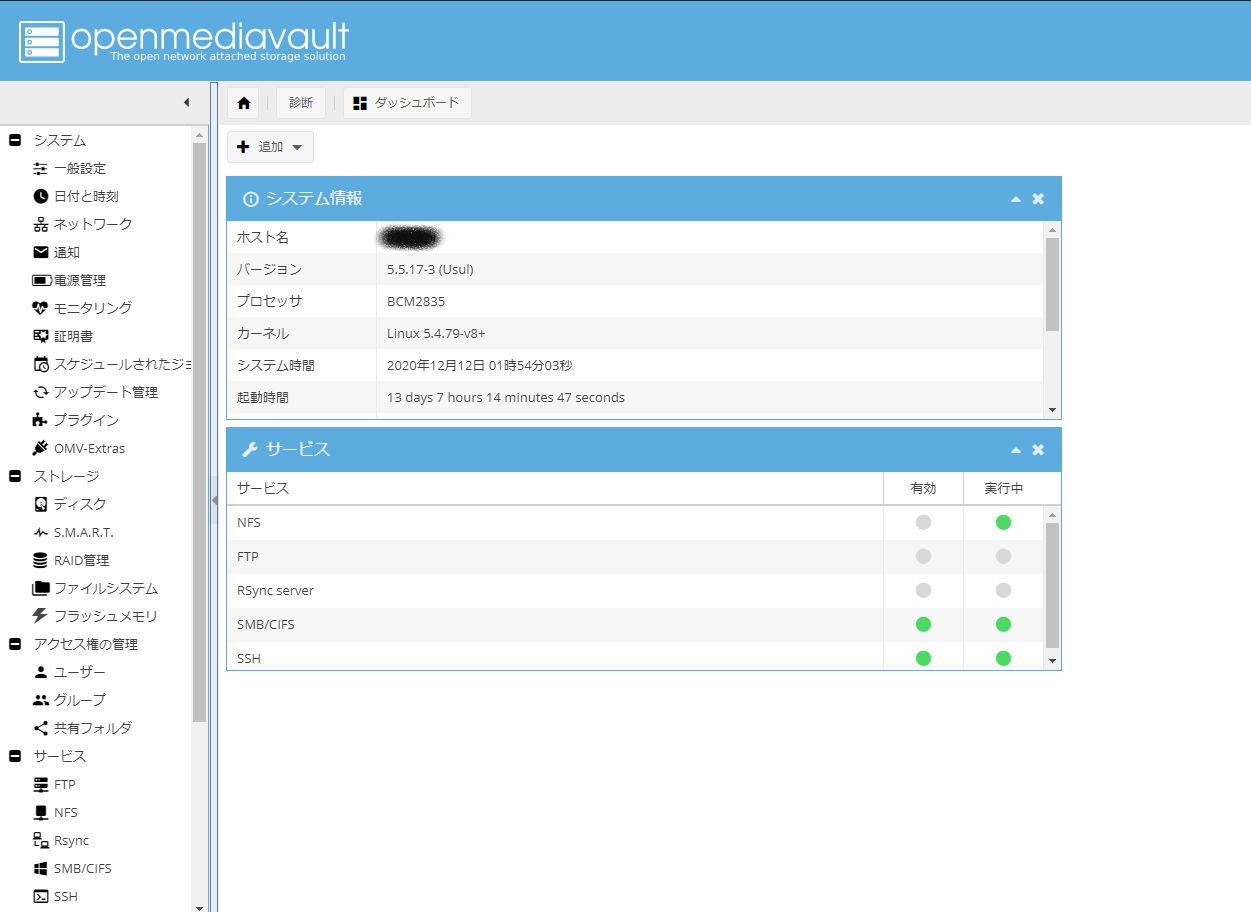Select the processor value BCM2835

click(x=416, y=301)
